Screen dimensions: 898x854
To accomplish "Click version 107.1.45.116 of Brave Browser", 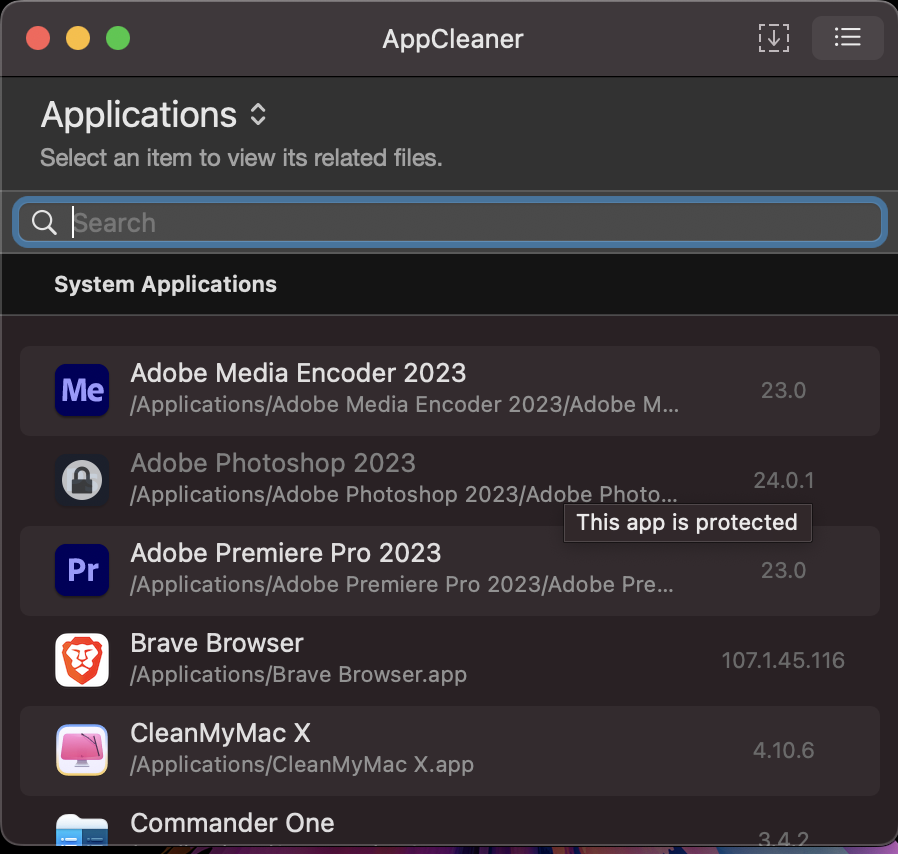I will click(x=783, y=660).
